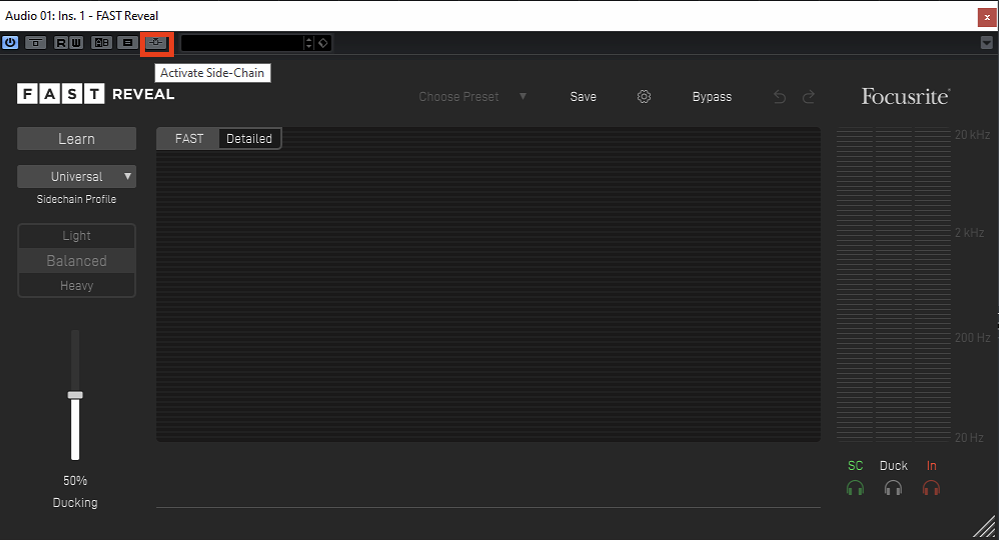Listen to input via red In headphones
Screen dimensions: 999x540
pyautogui.click(x=931, y=488)
